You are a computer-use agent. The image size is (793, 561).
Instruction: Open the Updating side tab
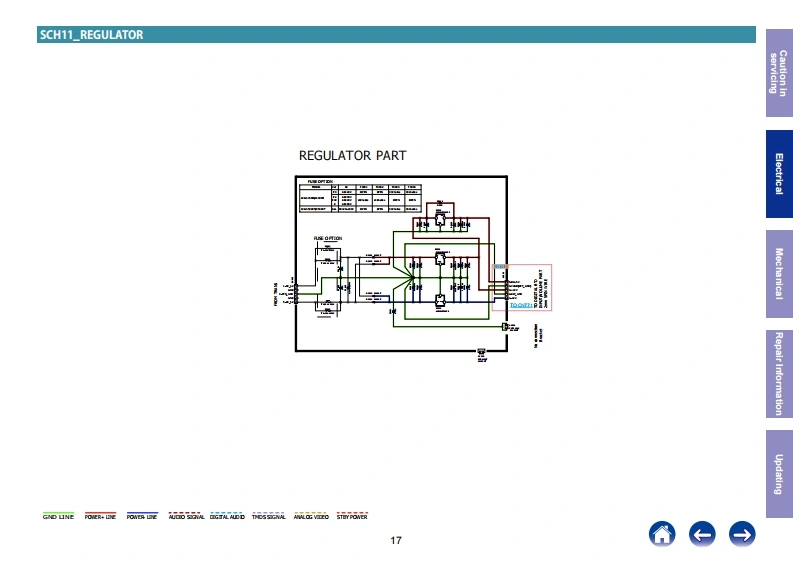click(x=779, y=474)
